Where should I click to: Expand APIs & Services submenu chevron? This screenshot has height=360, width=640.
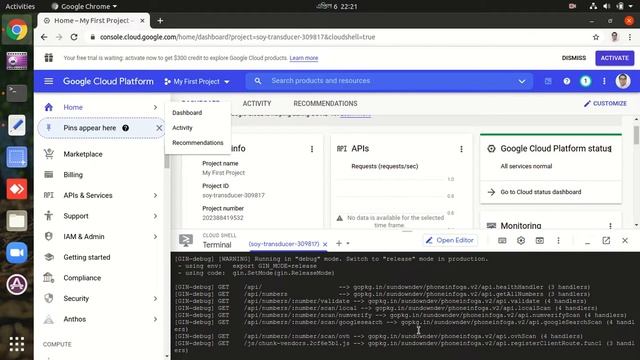[x=155, y=196]
